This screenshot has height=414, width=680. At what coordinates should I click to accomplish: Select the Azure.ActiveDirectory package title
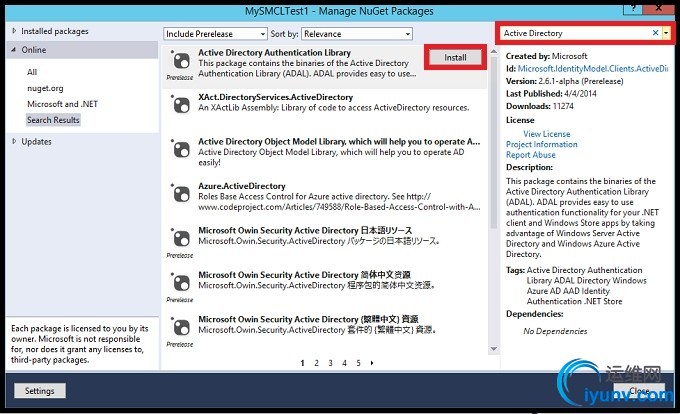click(242, 186)
